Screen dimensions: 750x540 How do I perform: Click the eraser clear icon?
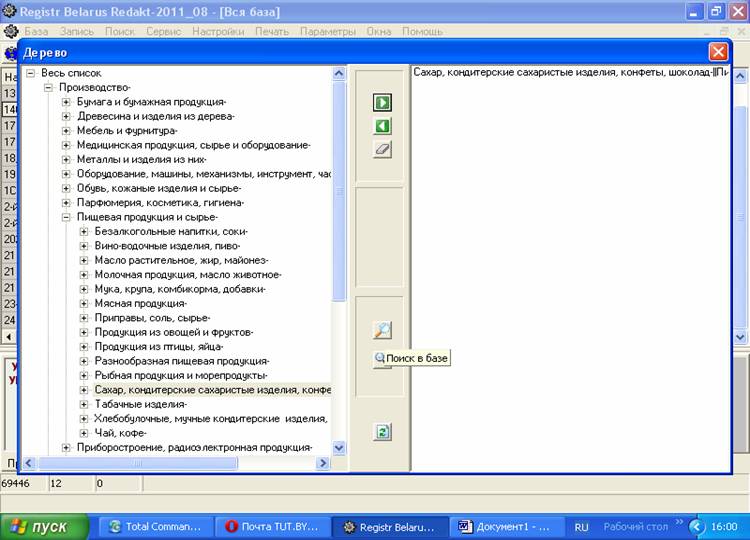coord(381,149)
